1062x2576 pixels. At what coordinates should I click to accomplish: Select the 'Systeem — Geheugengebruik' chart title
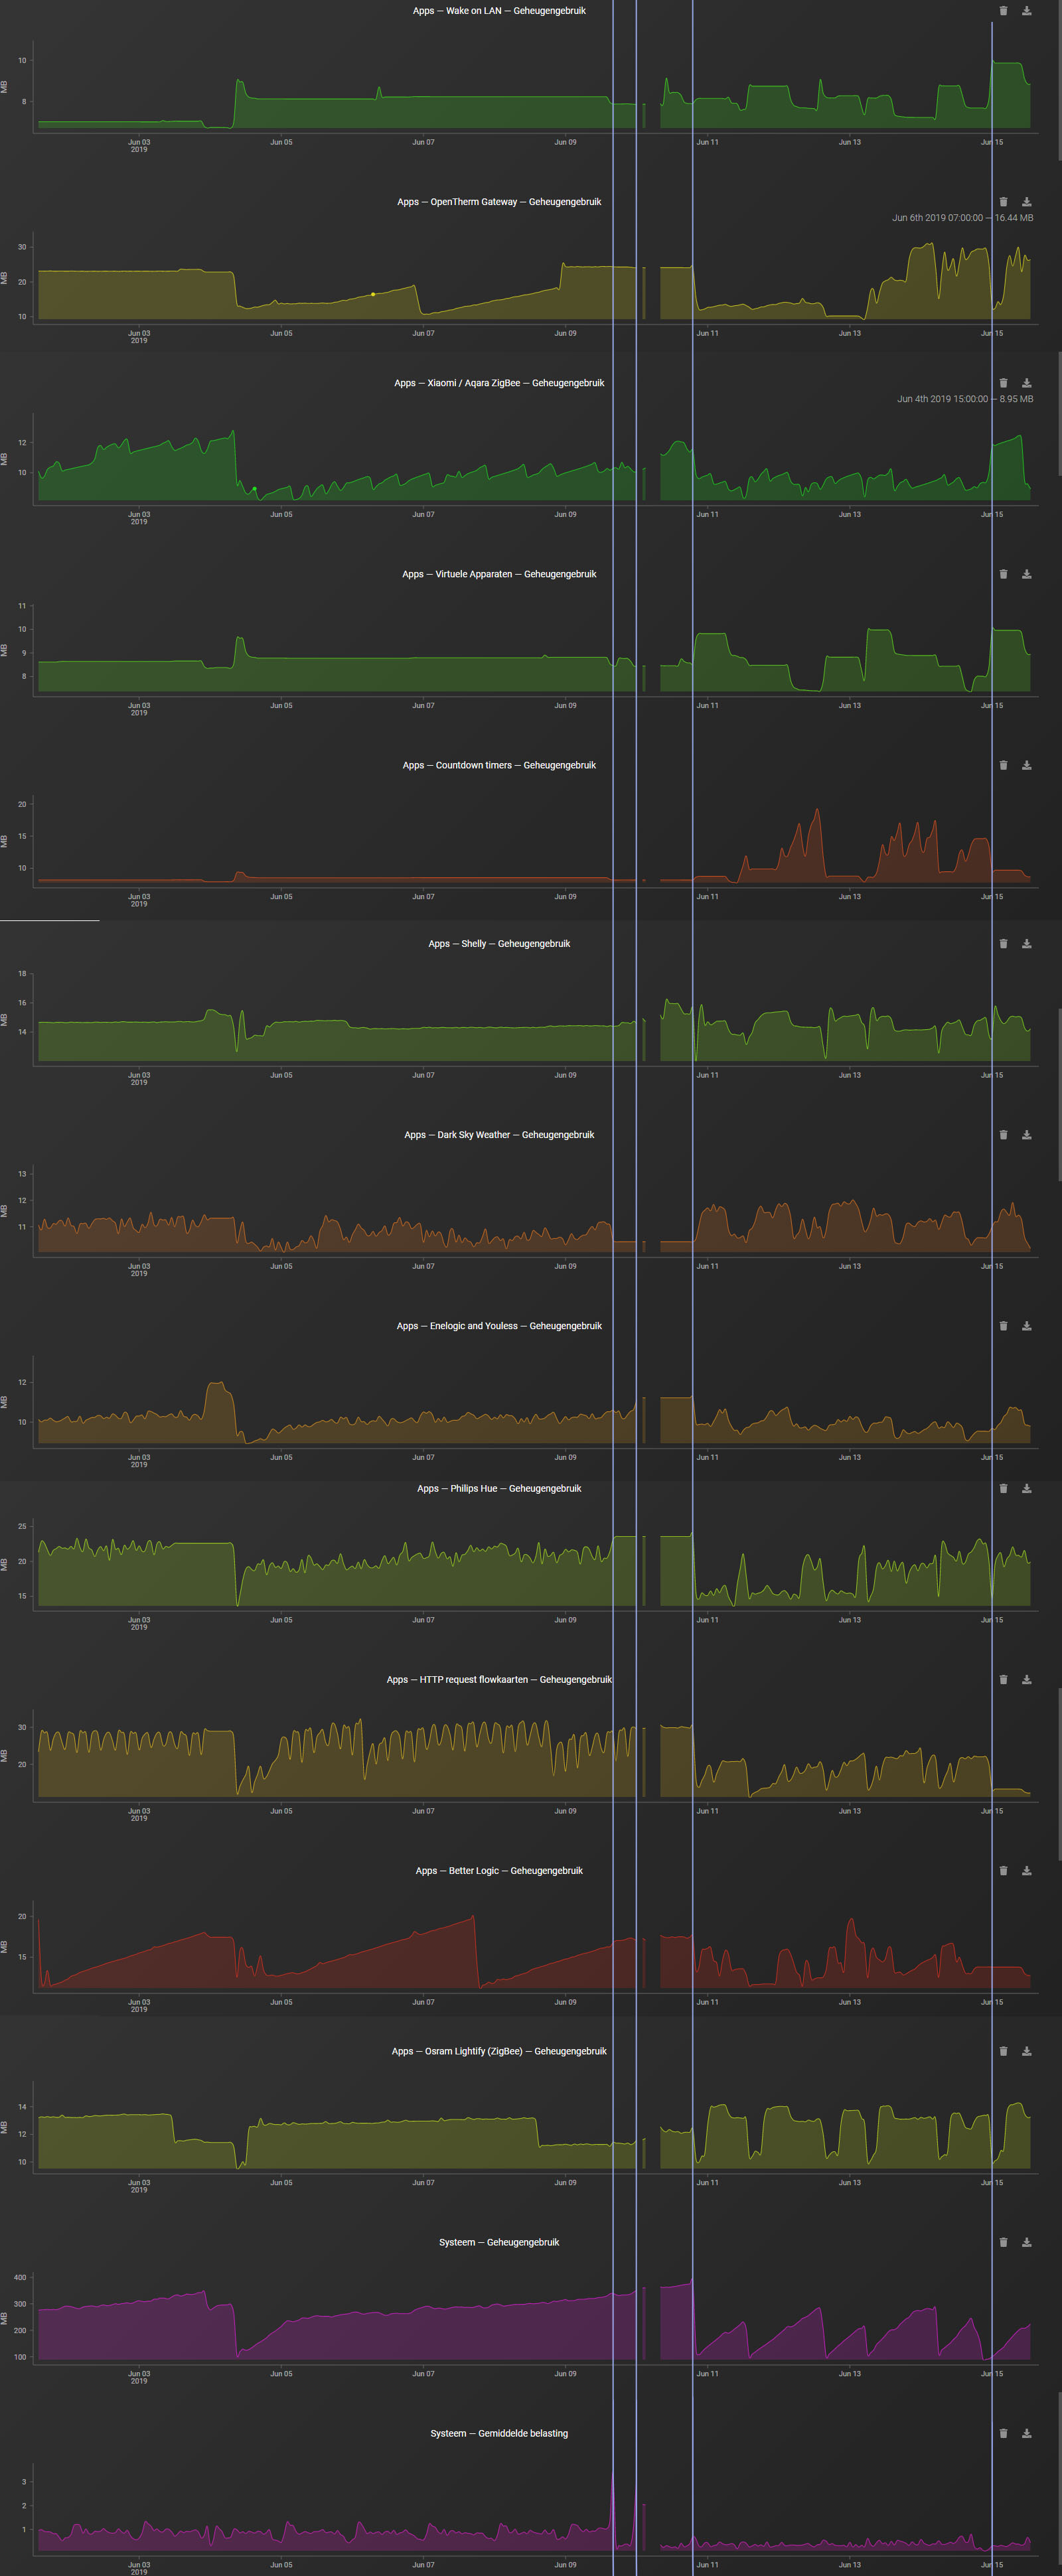(499, 2242)
